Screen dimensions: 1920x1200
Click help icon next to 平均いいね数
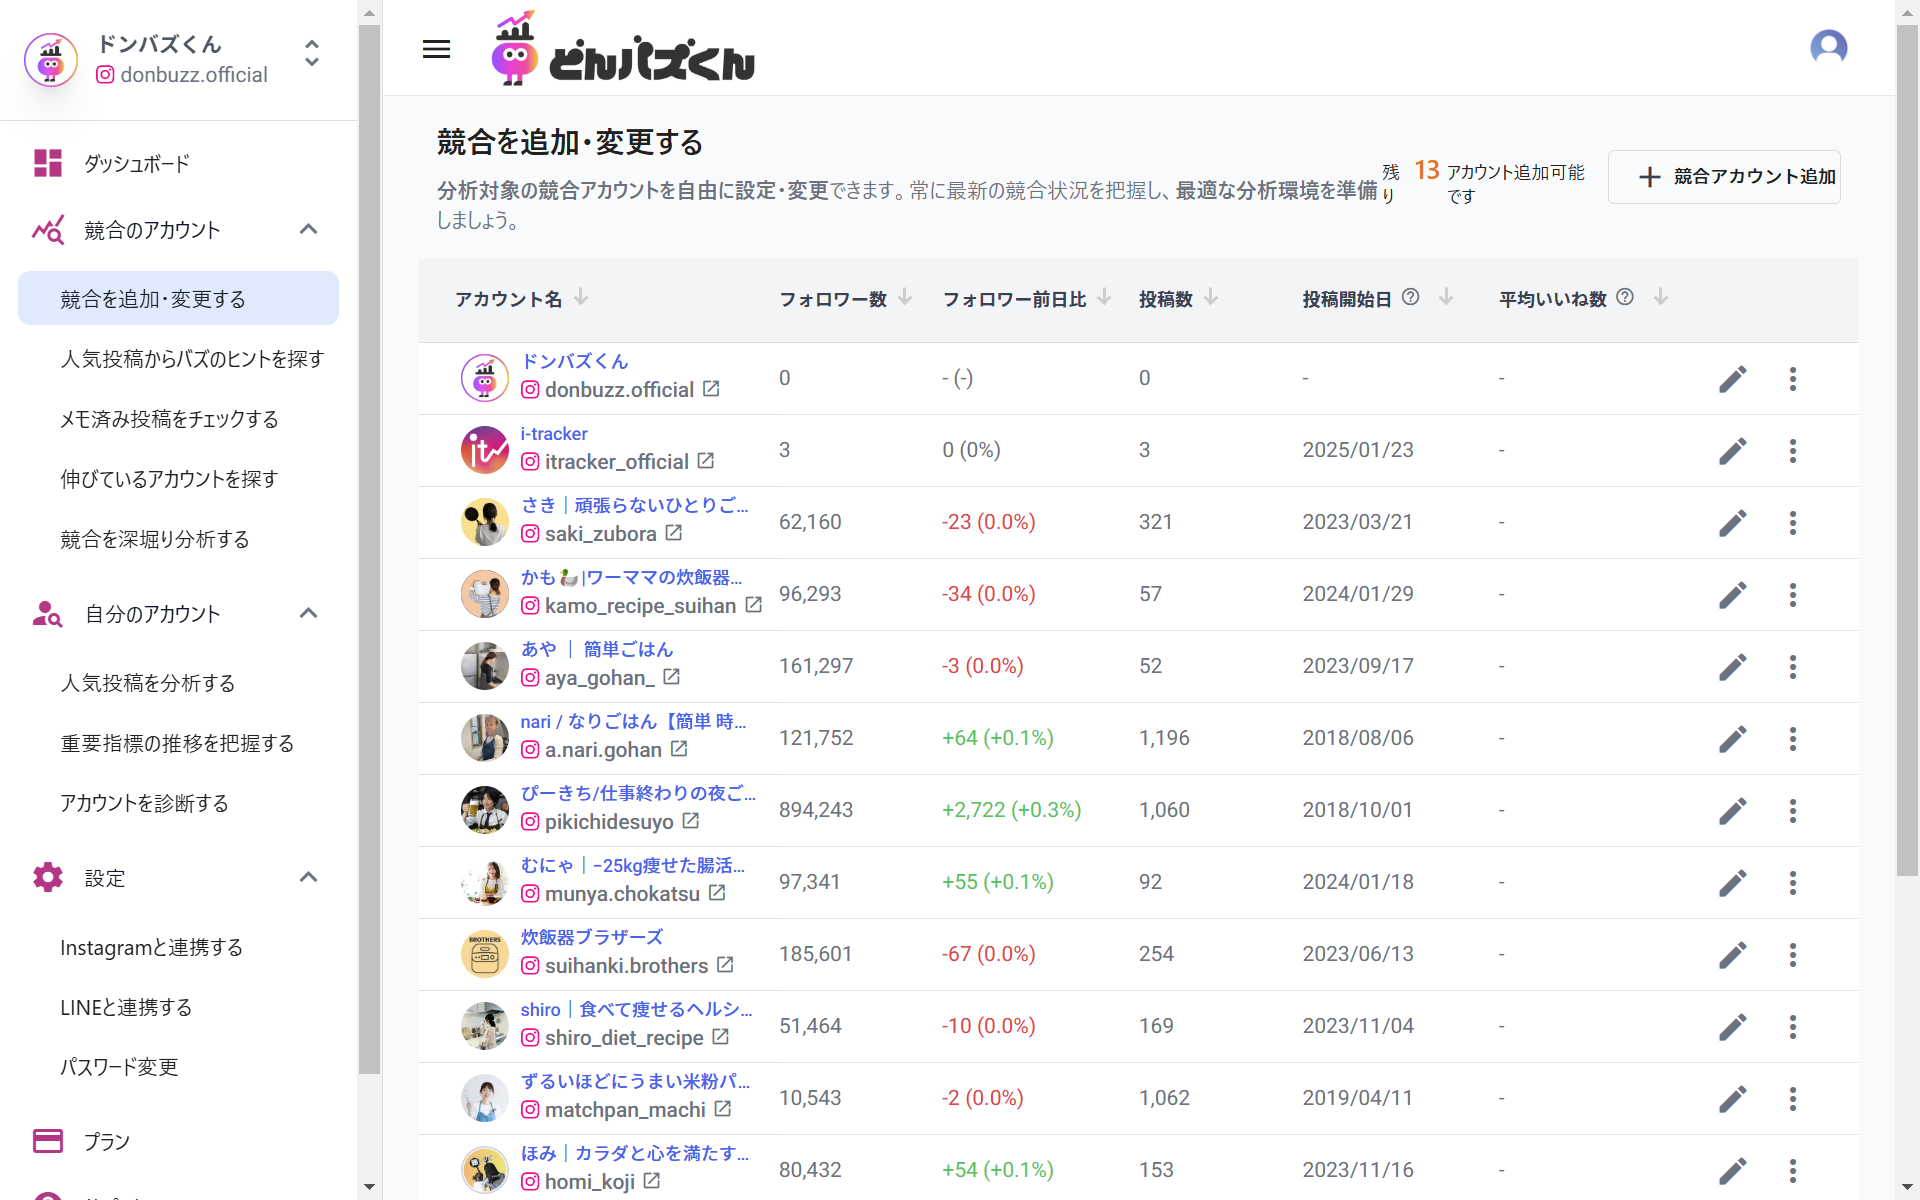[x=1625, y=297]
